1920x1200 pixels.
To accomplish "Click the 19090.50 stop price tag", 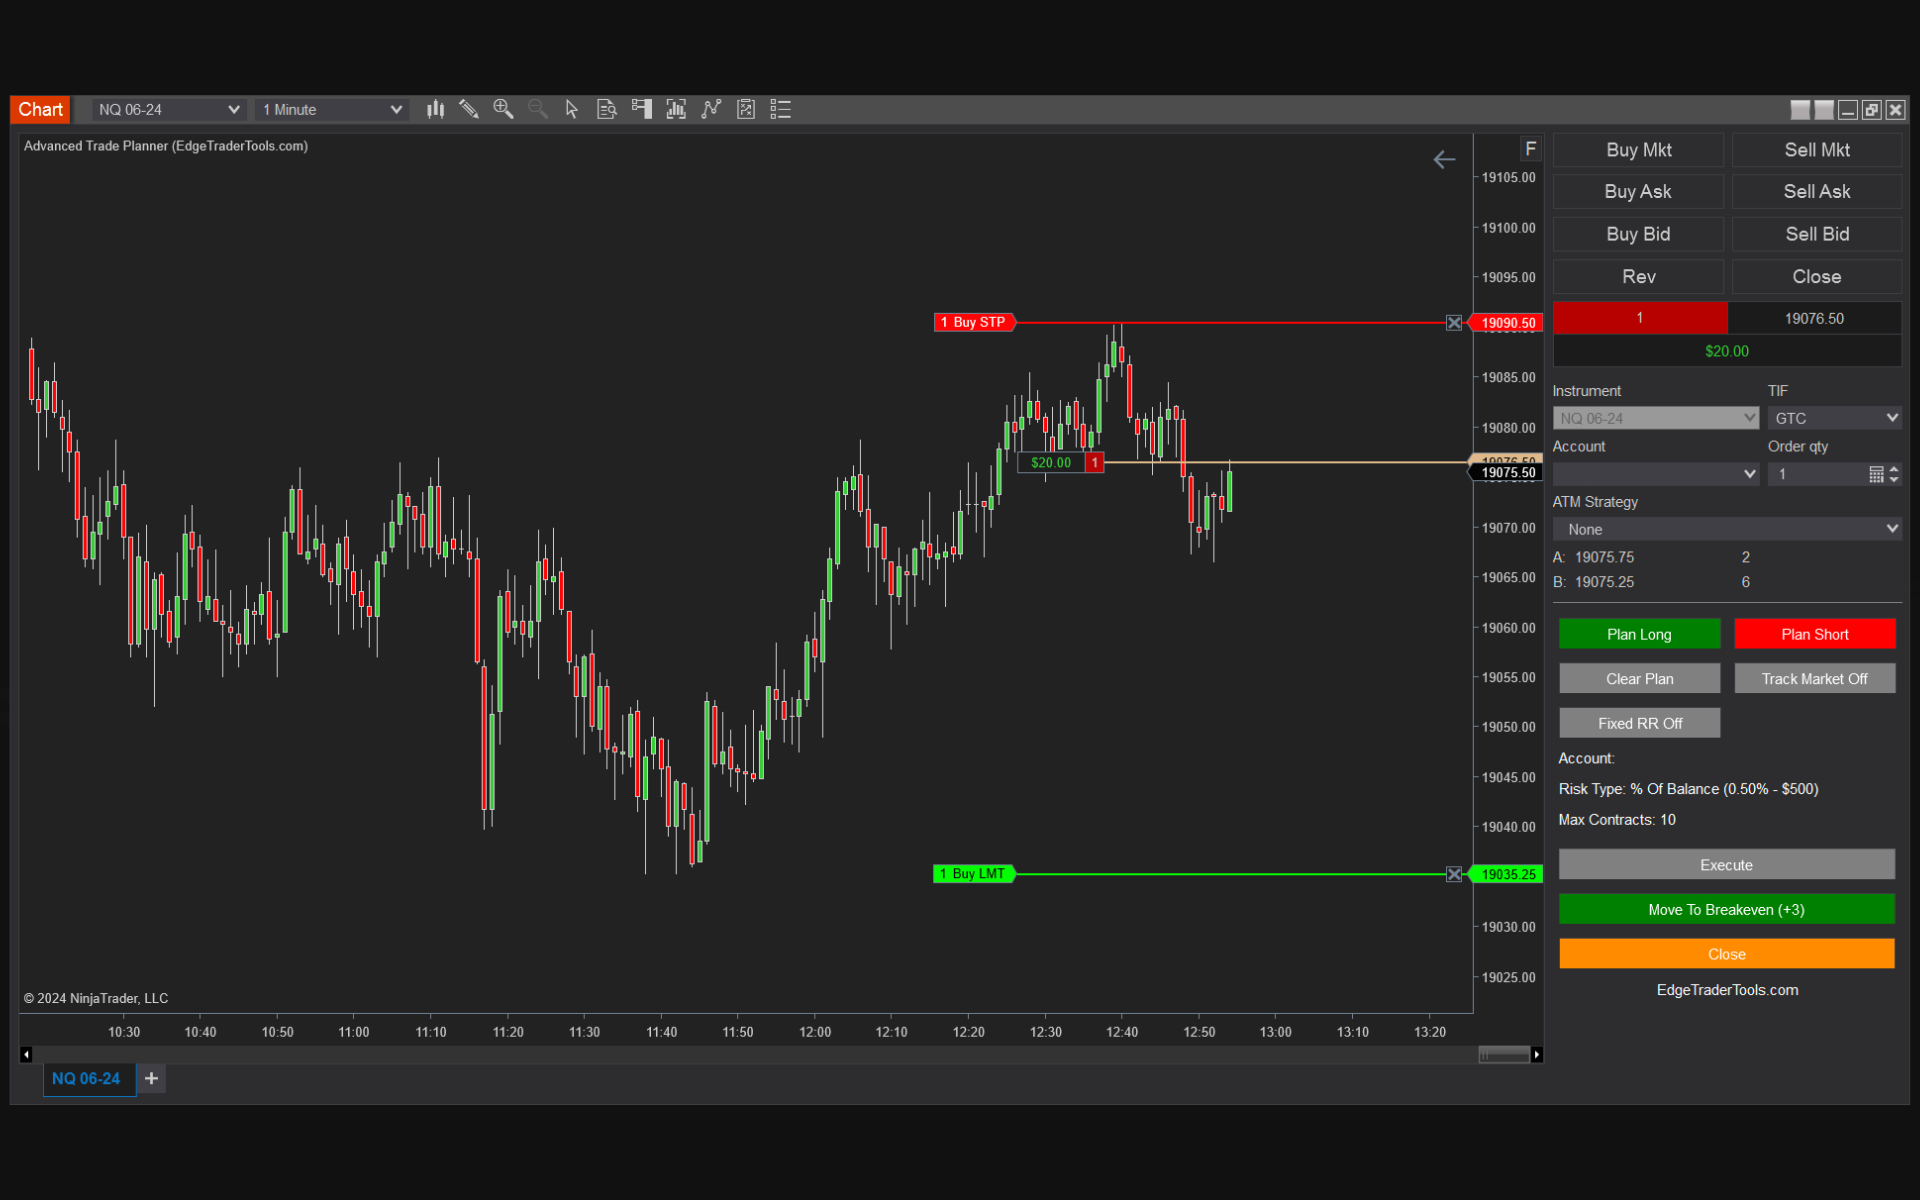I will pos(1507,323).
